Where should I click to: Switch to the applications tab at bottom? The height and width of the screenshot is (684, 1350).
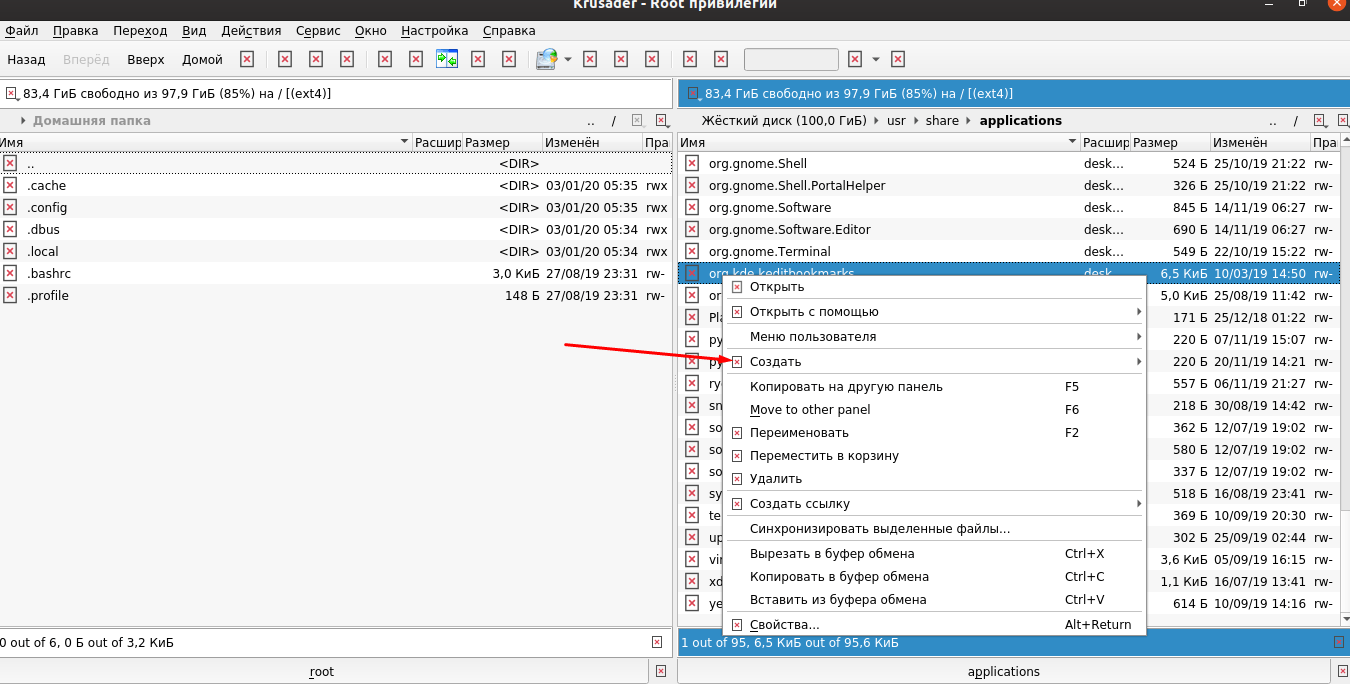click(1003, 672)
